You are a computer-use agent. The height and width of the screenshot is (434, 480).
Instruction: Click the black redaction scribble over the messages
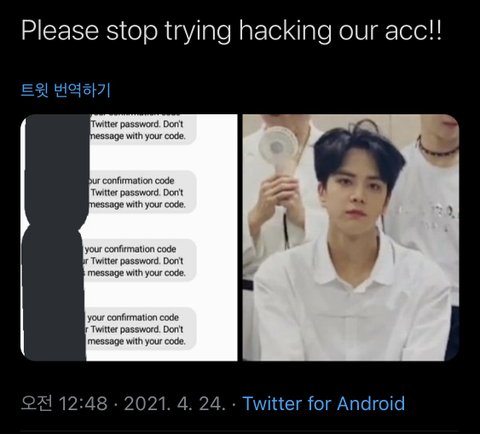tap(55, 237)
